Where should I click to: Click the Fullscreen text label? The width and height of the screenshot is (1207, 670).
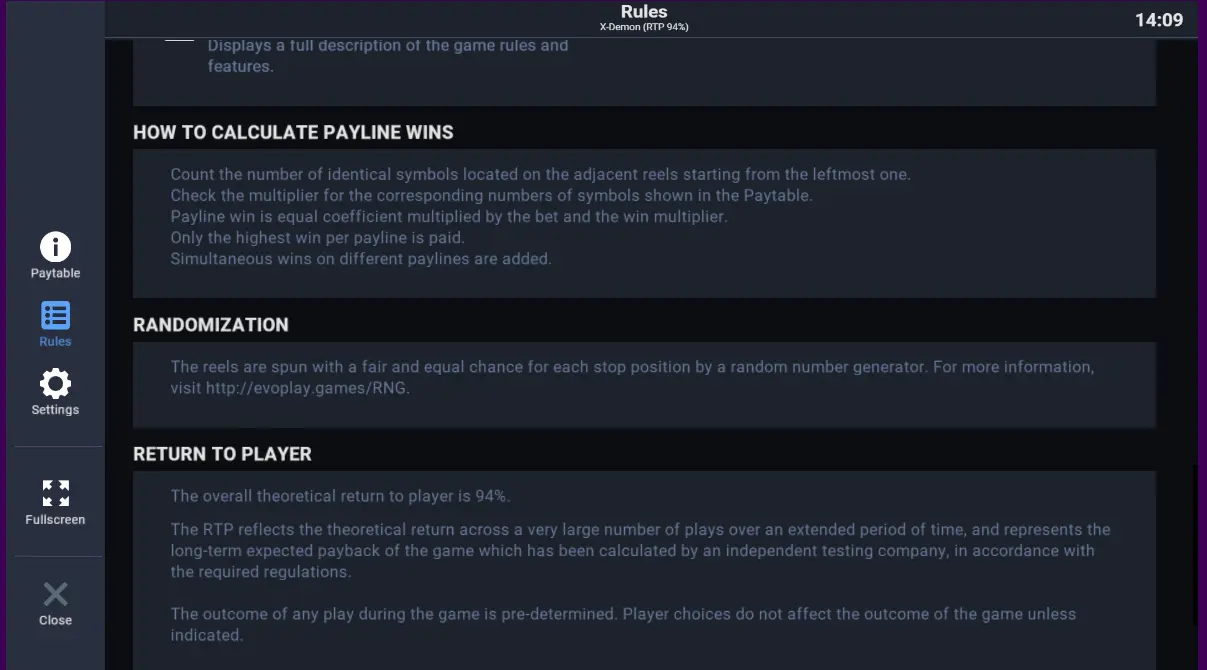[x=55, y=520]
